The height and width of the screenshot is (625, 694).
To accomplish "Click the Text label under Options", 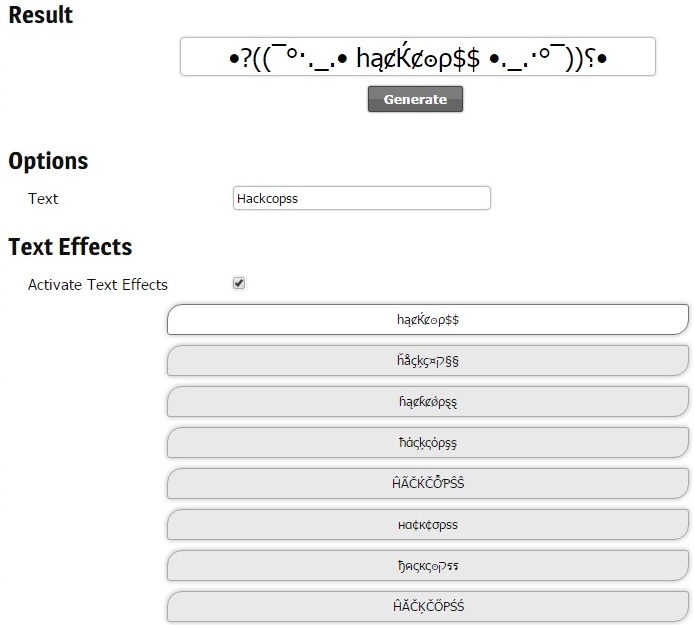I will [x=43, y=199].
